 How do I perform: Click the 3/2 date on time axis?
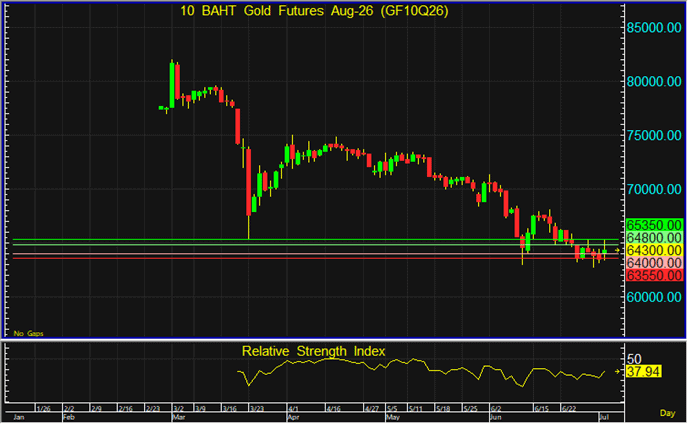click(x=178, y=409)
